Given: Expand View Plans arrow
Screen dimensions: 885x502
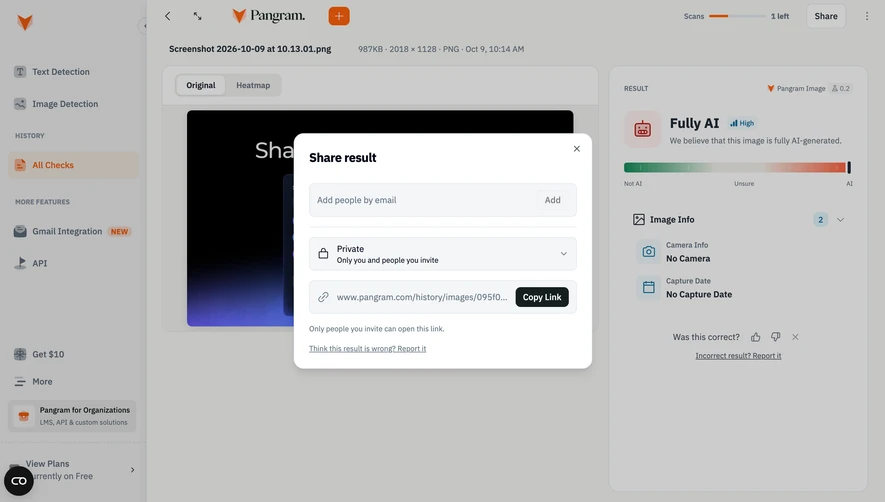Looking at the screenshot, I should pyautogui.click(x=133, y=470).
